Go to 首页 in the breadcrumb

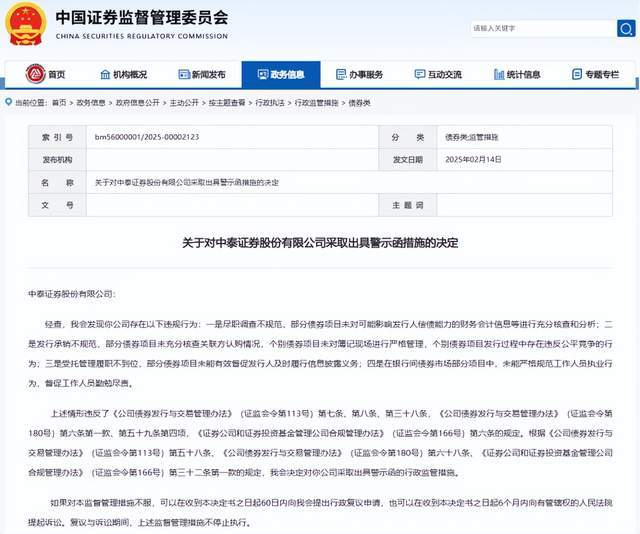point(59,103)
